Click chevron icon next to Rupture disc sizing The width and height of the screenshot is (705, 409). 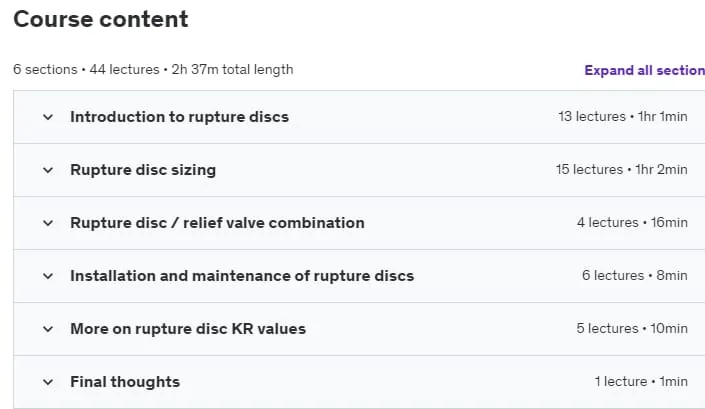48,170
